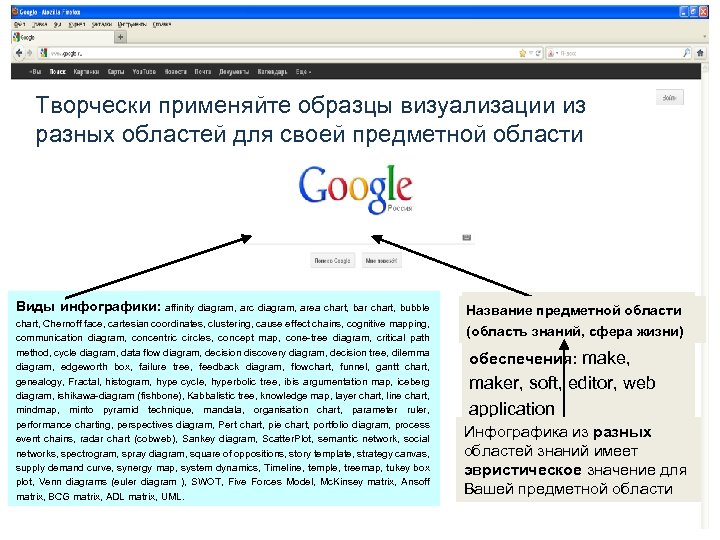Click the Google favicon in the address bar

[44, 53]
